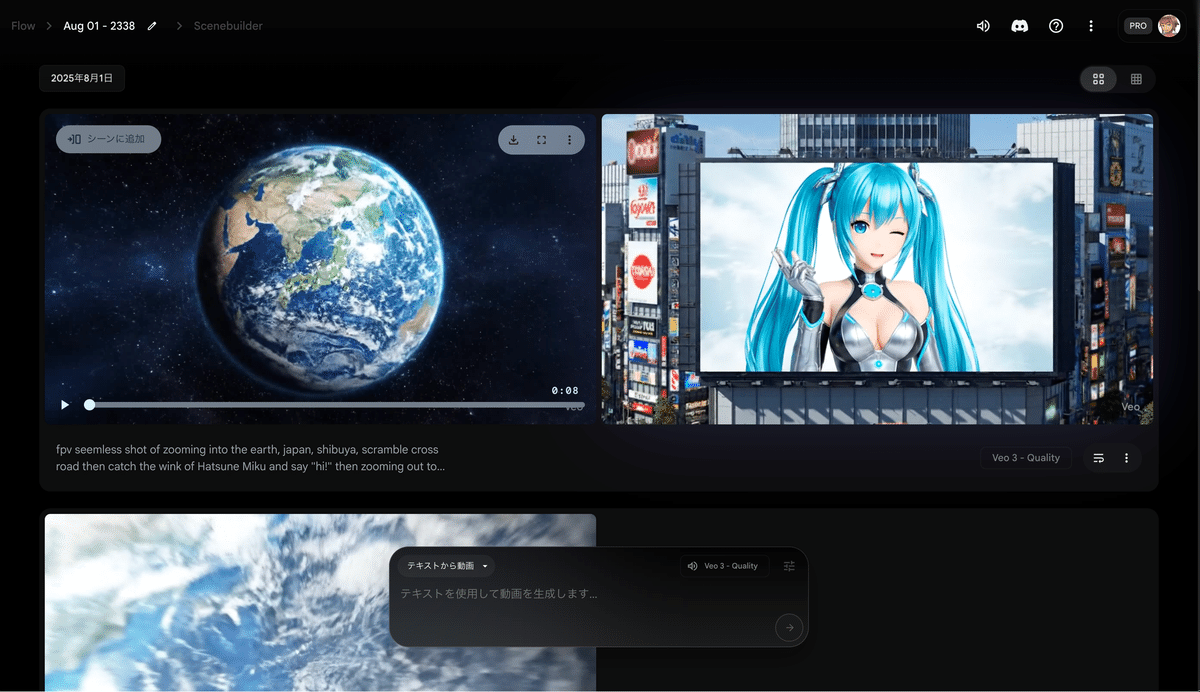Screen dimensions: 1200x692
Task: Open earth video overlay three-dot menu
Action: click(x=569, y=140)
